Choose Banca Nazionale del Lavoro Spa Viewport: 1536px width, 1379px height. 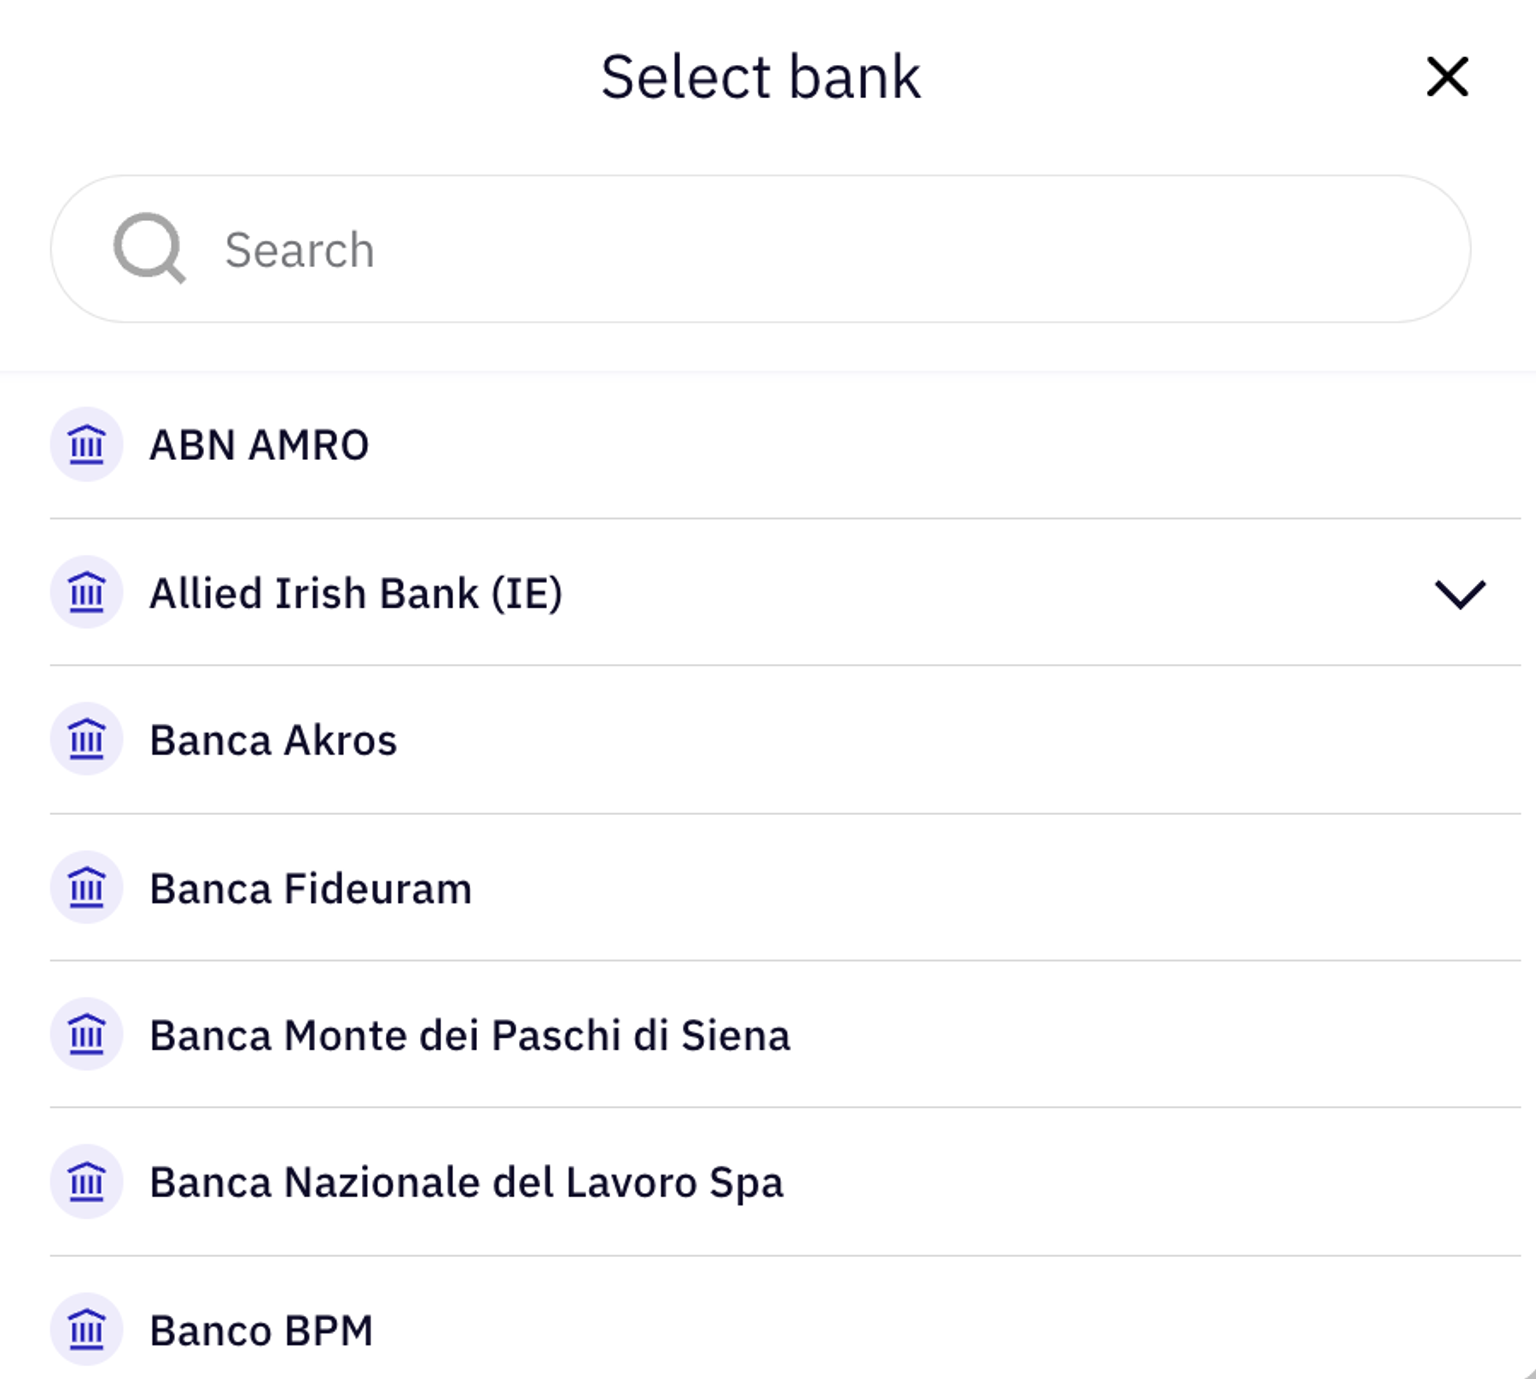(x=466, y=1183)
